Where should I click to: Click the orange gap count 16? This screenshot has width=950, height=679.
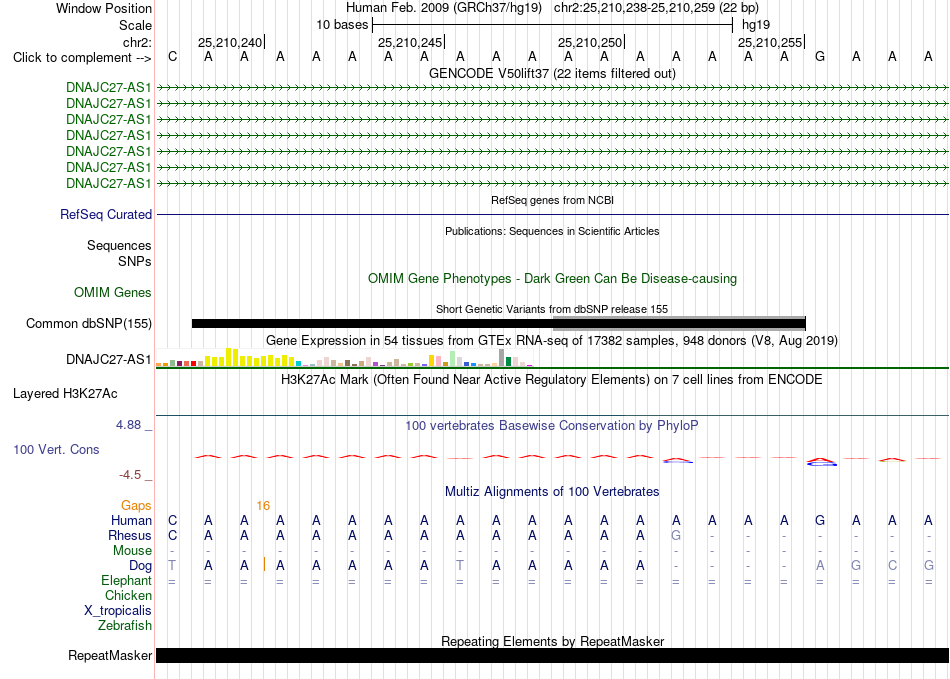(x=263, y=506)
